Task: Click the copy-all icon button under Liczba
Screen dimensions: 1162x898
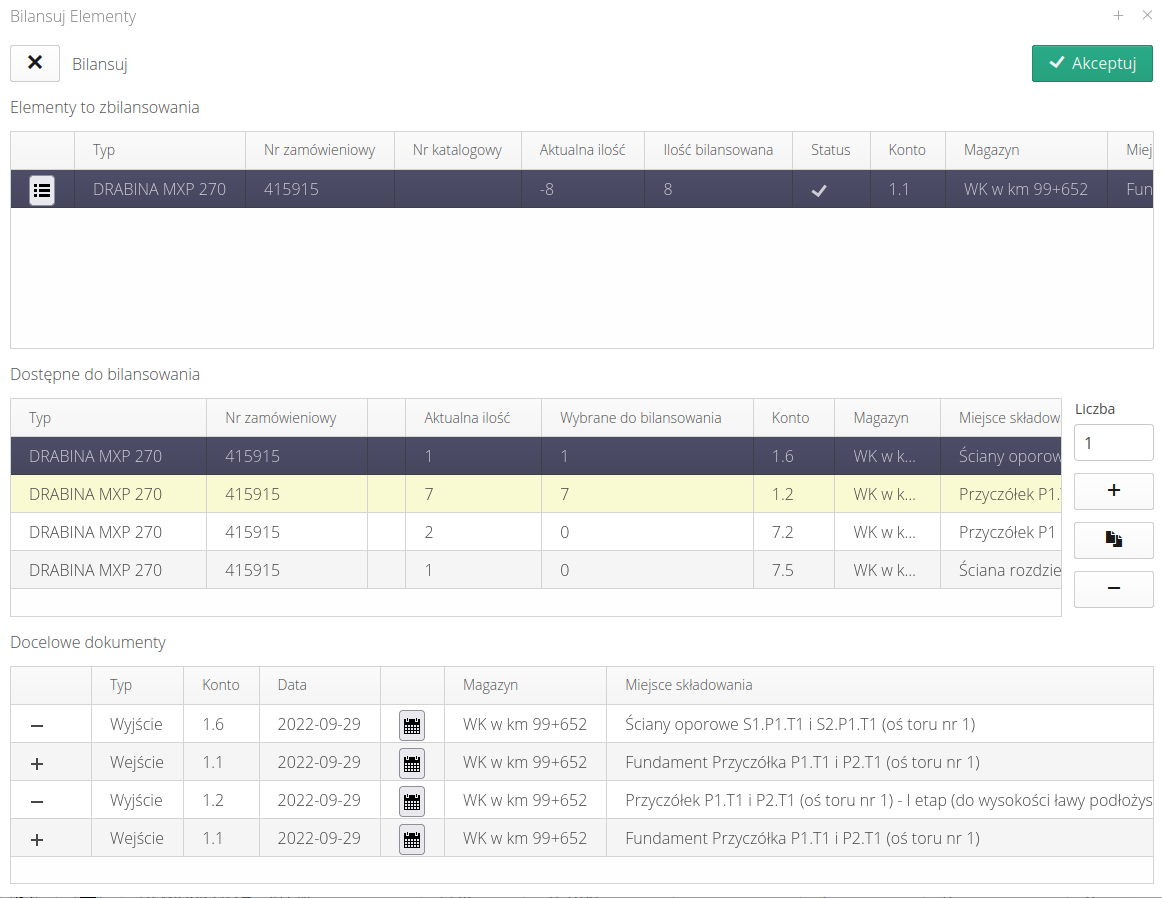Action: pos(1113,540)
